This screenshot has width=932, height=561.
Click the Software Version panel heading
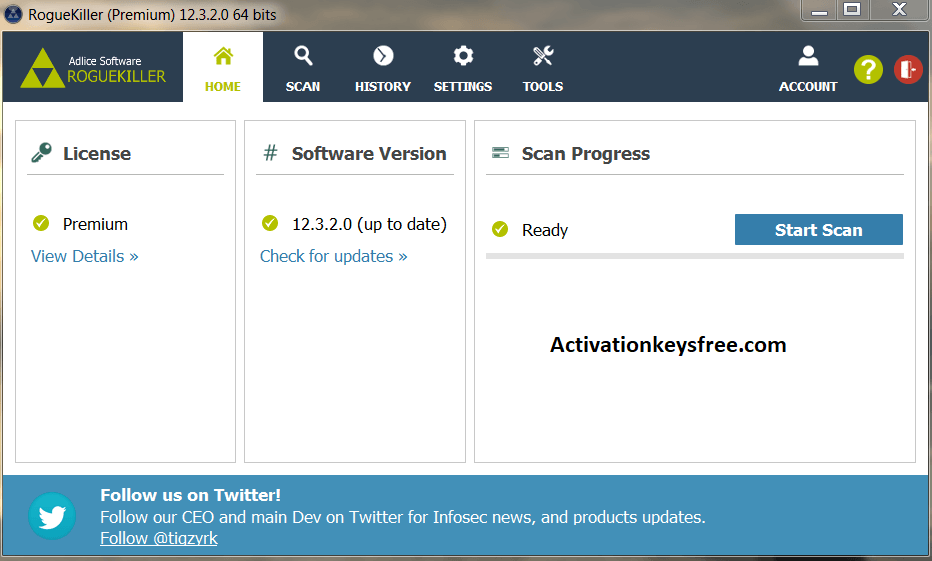pos(369,153)
